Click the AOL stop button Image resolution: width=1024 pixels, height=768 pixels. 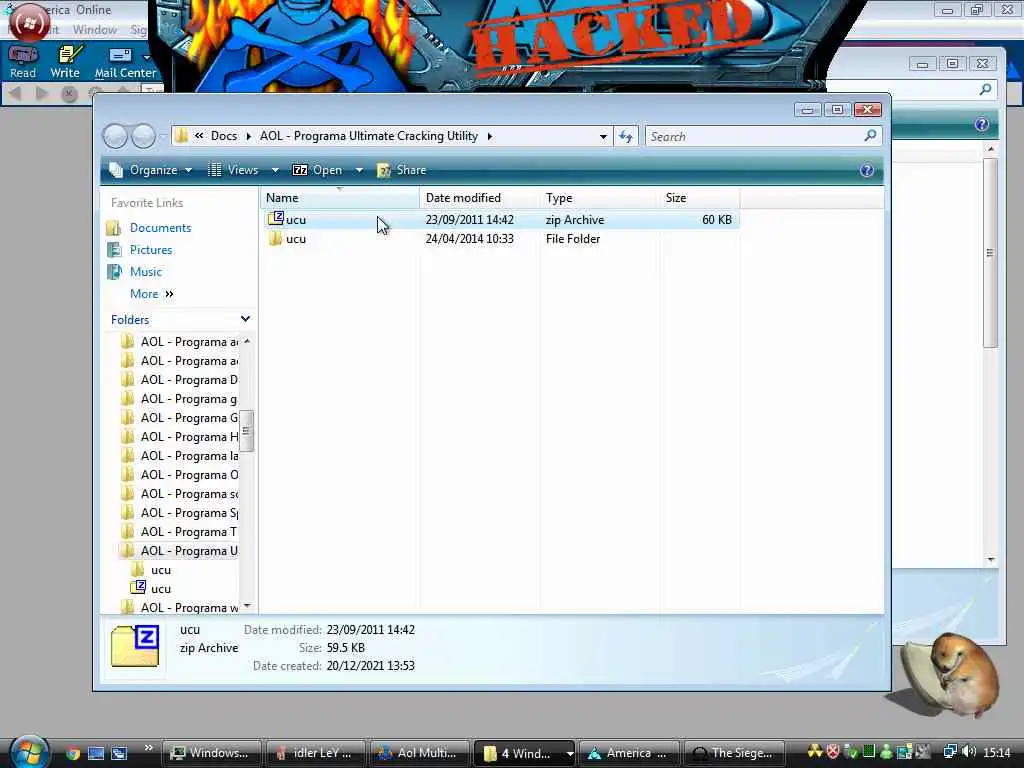(x=69, y=94)
